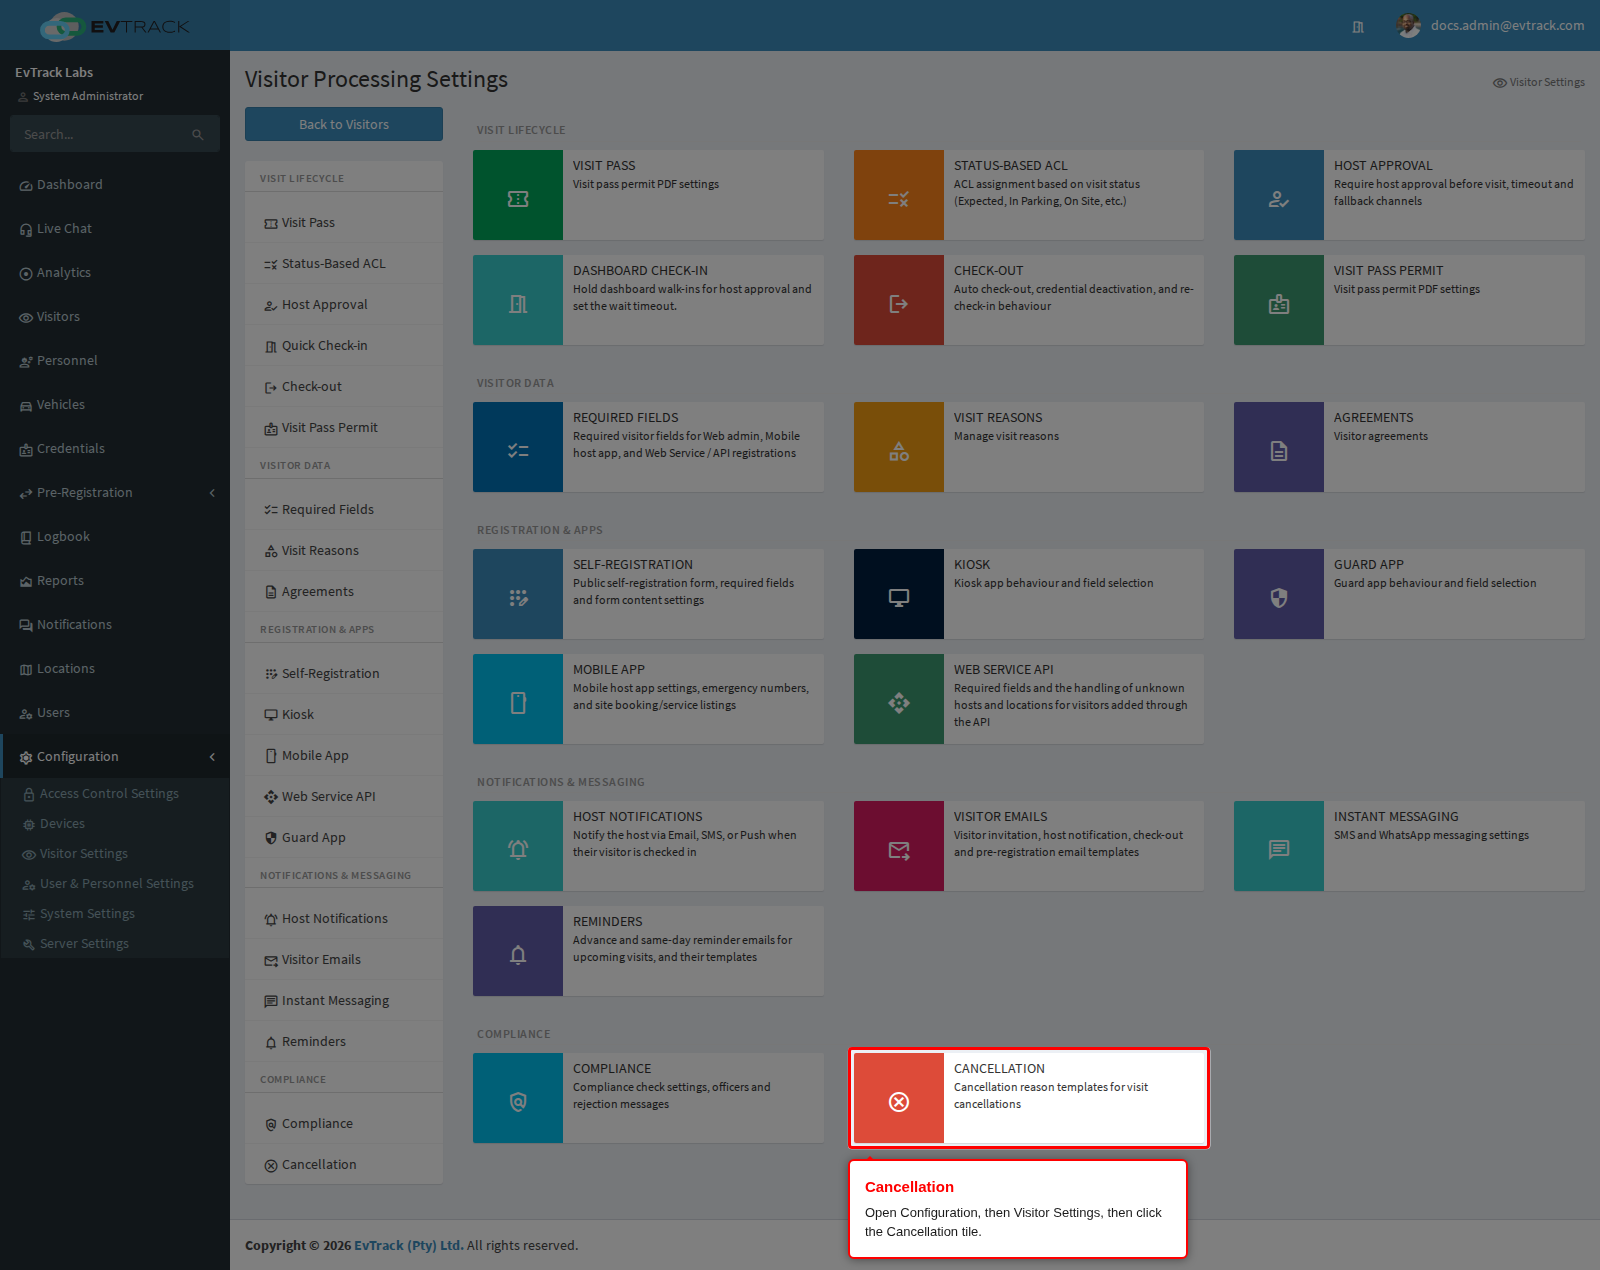Select Quick Check-in in settings list
This screenshot has height=1270, width=1600.
click(344, 346)
